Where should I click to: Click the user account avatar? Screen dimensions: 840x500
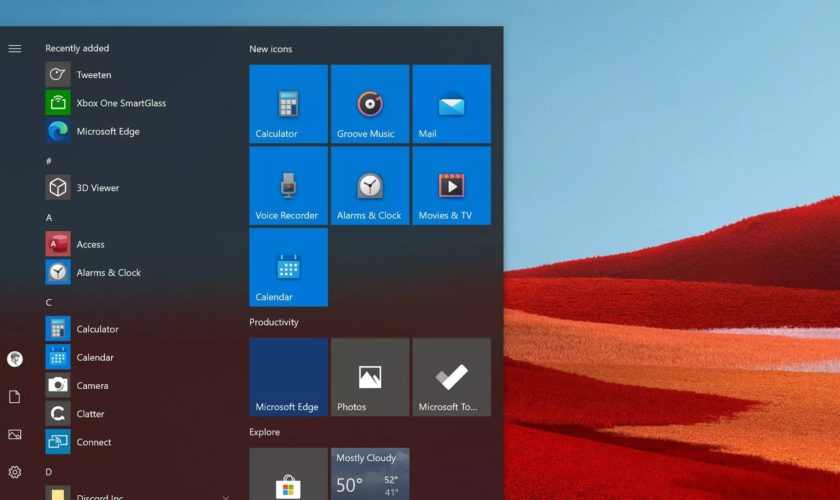(x=15, y=359)
